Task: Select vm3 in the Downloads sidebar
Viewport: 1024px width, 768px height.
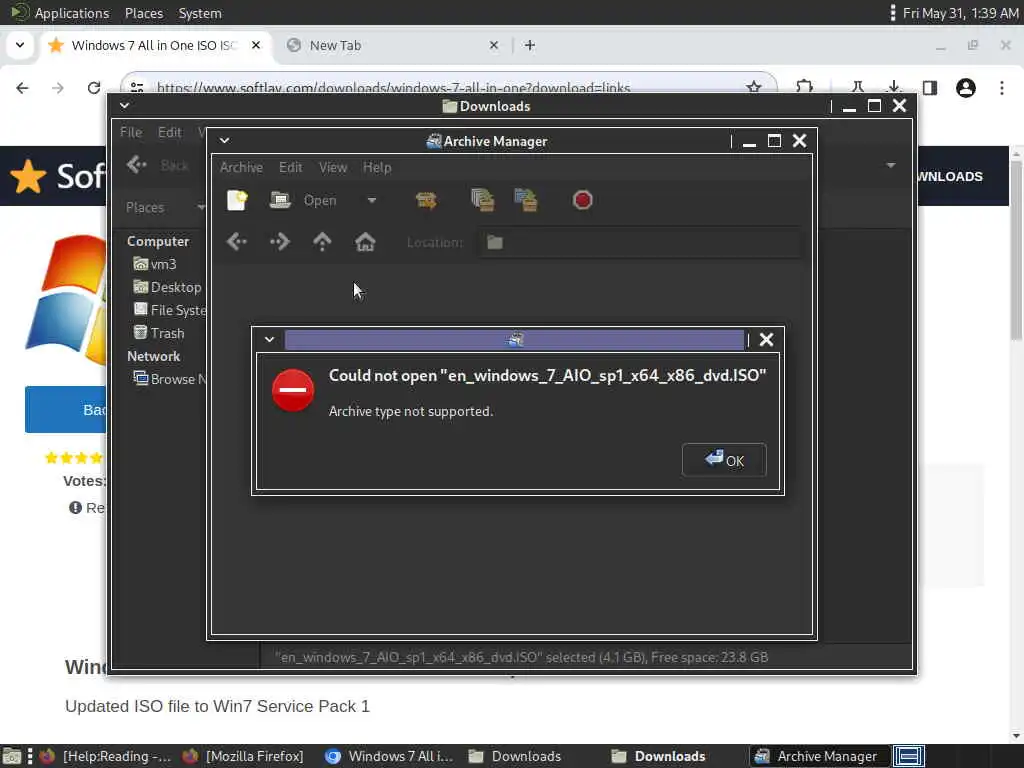Action: (155, 264)
